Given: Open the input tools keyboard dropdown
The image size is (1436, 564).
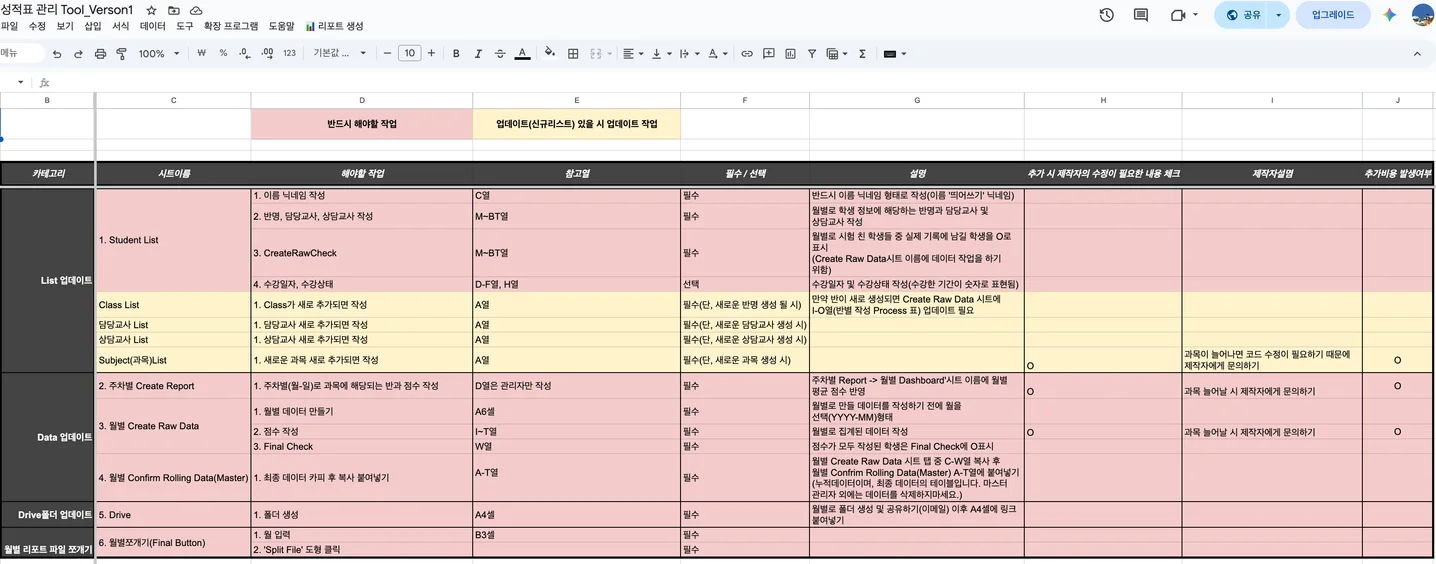Looking at the screenshot, I should (895, 54).
